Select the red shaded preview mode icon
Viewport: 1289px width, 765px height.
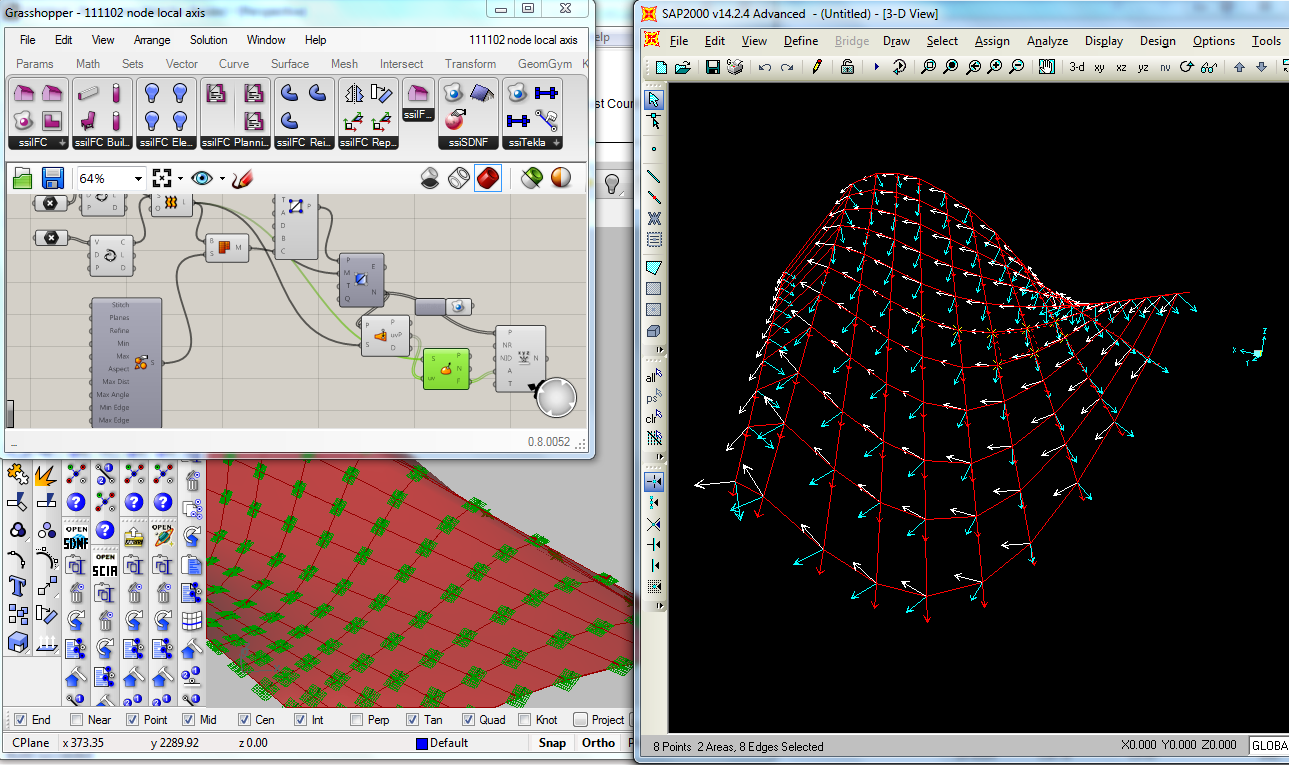tap(487, 178)
